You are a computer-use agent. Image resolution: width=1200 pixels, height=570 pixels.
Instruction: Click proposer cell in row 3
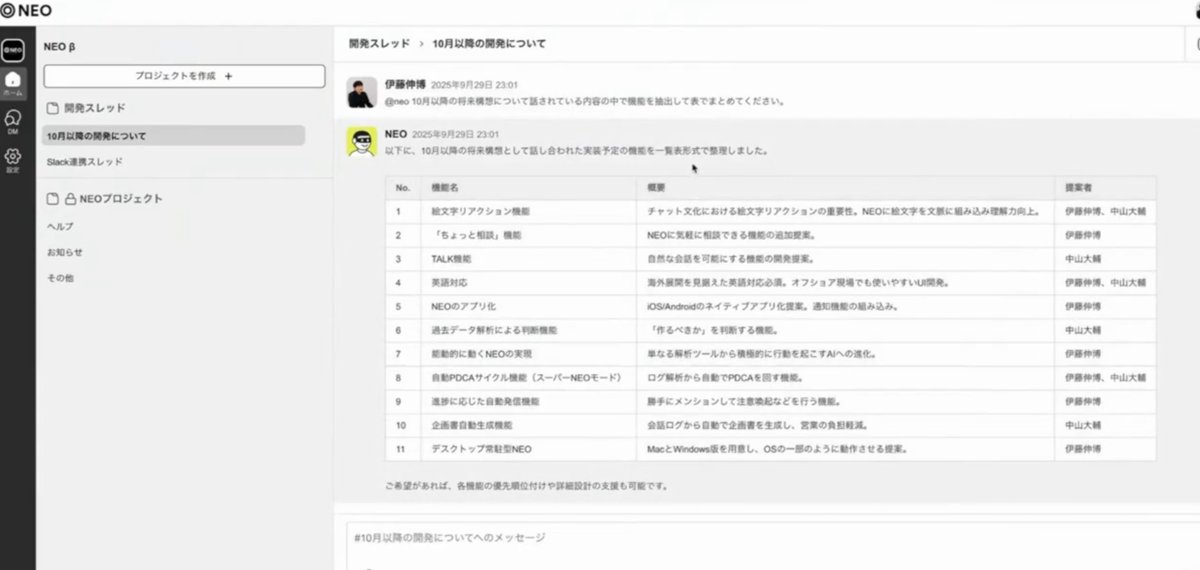(1105, 258)
